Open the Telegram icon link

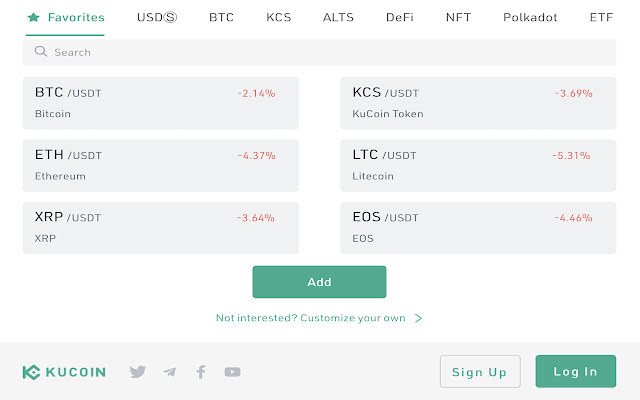pyautogui.click(x=170, y=372)
